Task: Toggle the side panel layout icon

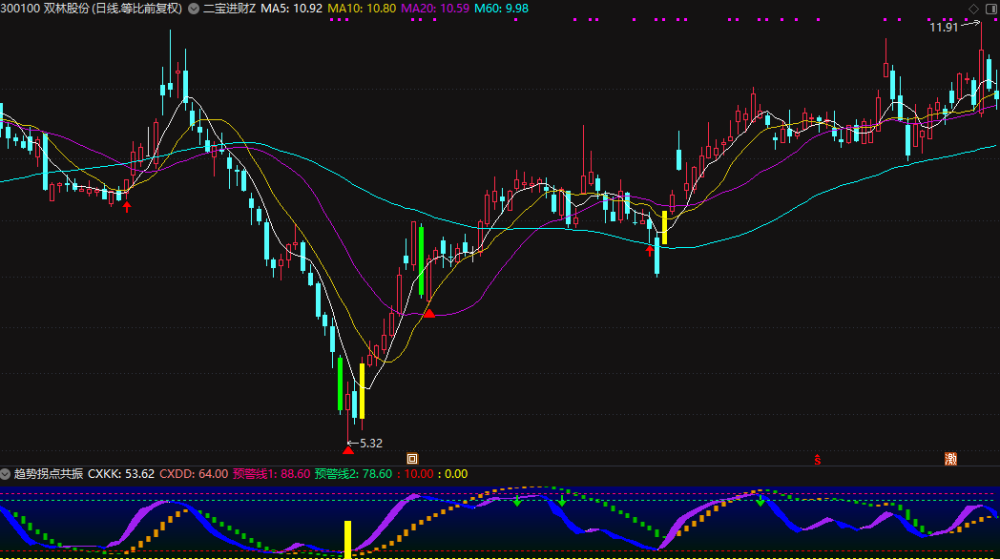Action: pos(991,9)
